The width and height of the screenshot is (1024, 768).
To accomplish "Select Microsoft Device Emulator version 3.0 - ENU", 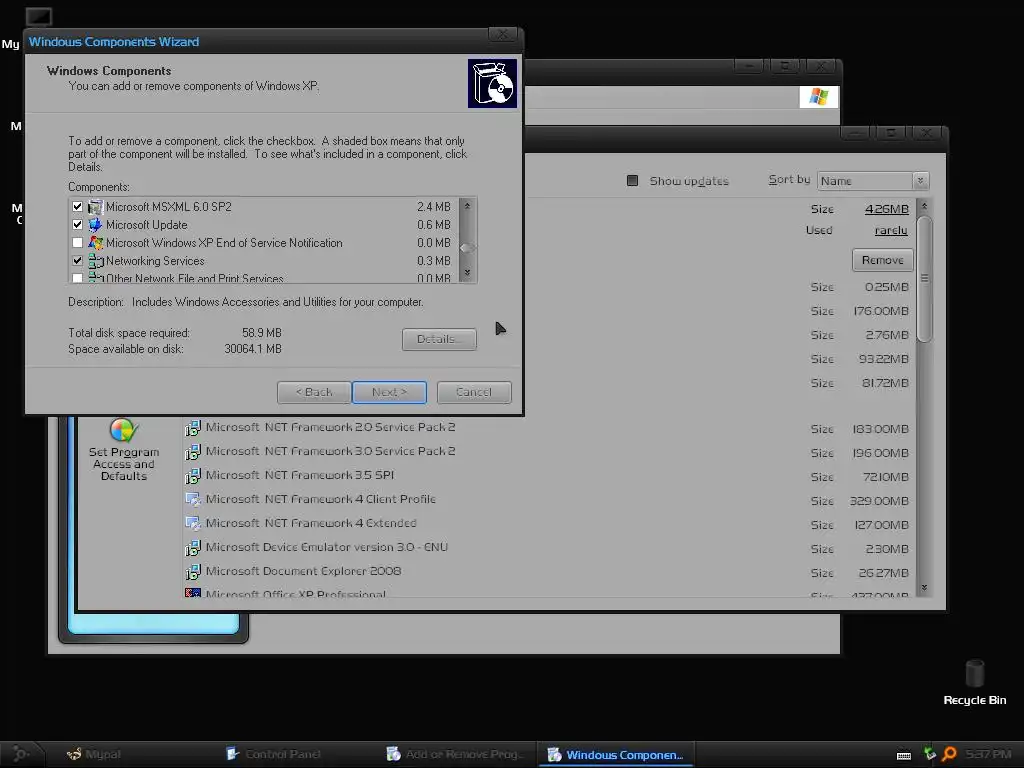I will click(327, 547).
